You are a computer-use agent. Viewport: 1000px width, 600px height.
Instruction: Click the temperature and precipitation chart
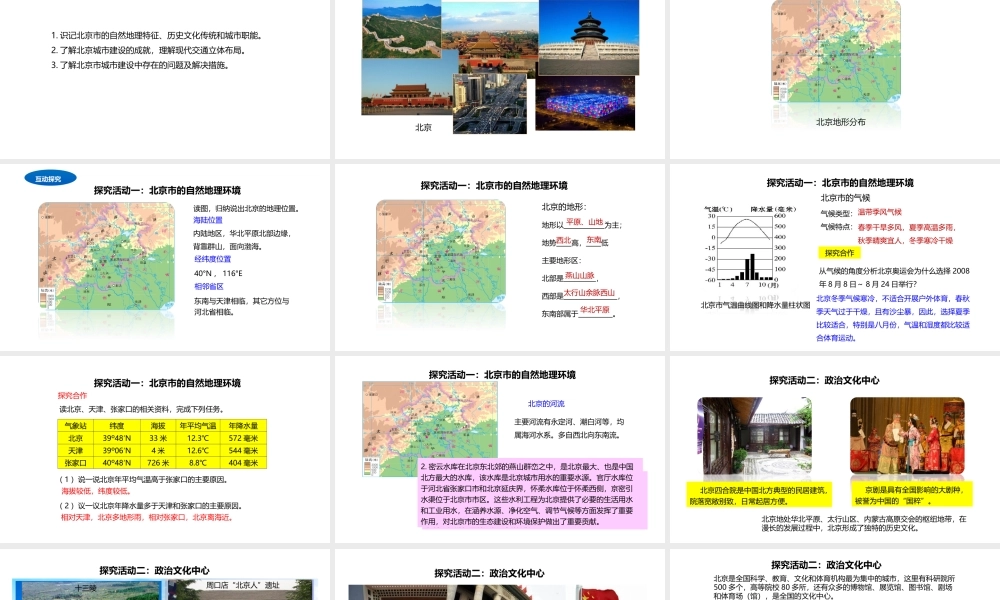click(751, 248)
